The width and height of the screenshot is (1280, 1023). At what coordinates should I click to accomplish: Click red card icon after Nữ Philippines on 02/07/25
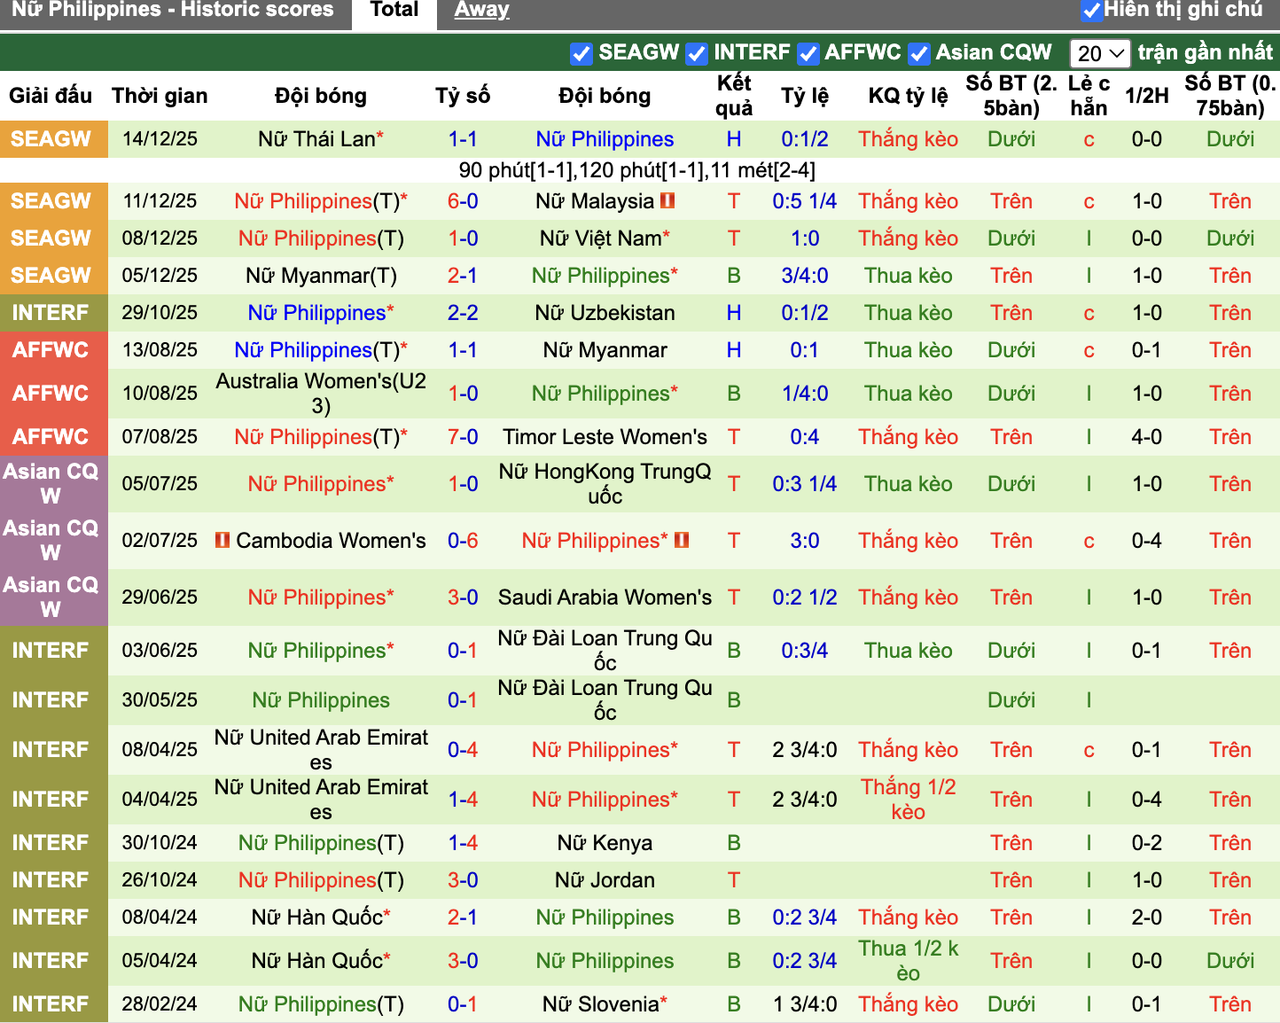click(x=682, y=540)
